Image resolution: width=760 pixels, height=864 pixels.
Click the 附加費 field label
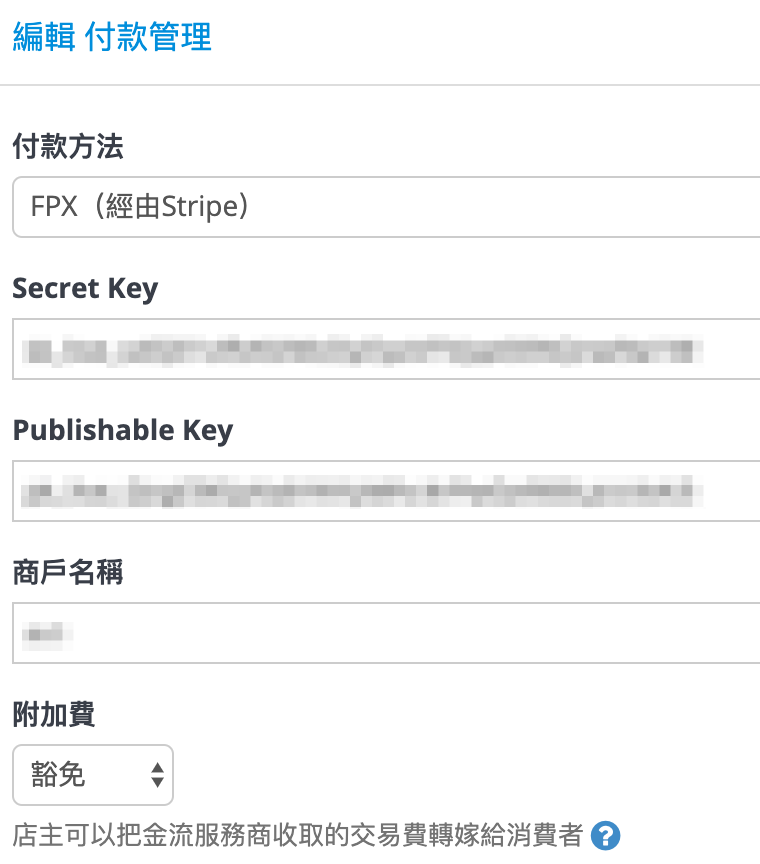pyautogui.click(x=54, y=714)
